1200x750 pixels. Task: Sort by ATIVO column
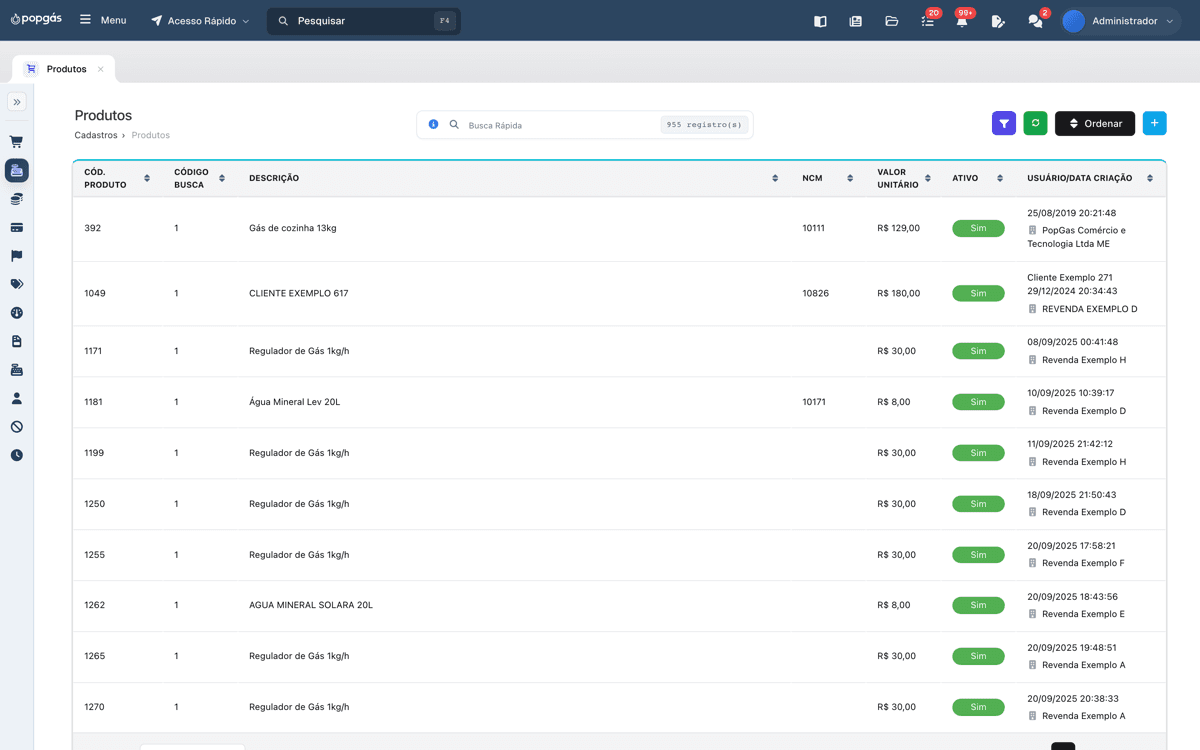(x=1000, y=178)
